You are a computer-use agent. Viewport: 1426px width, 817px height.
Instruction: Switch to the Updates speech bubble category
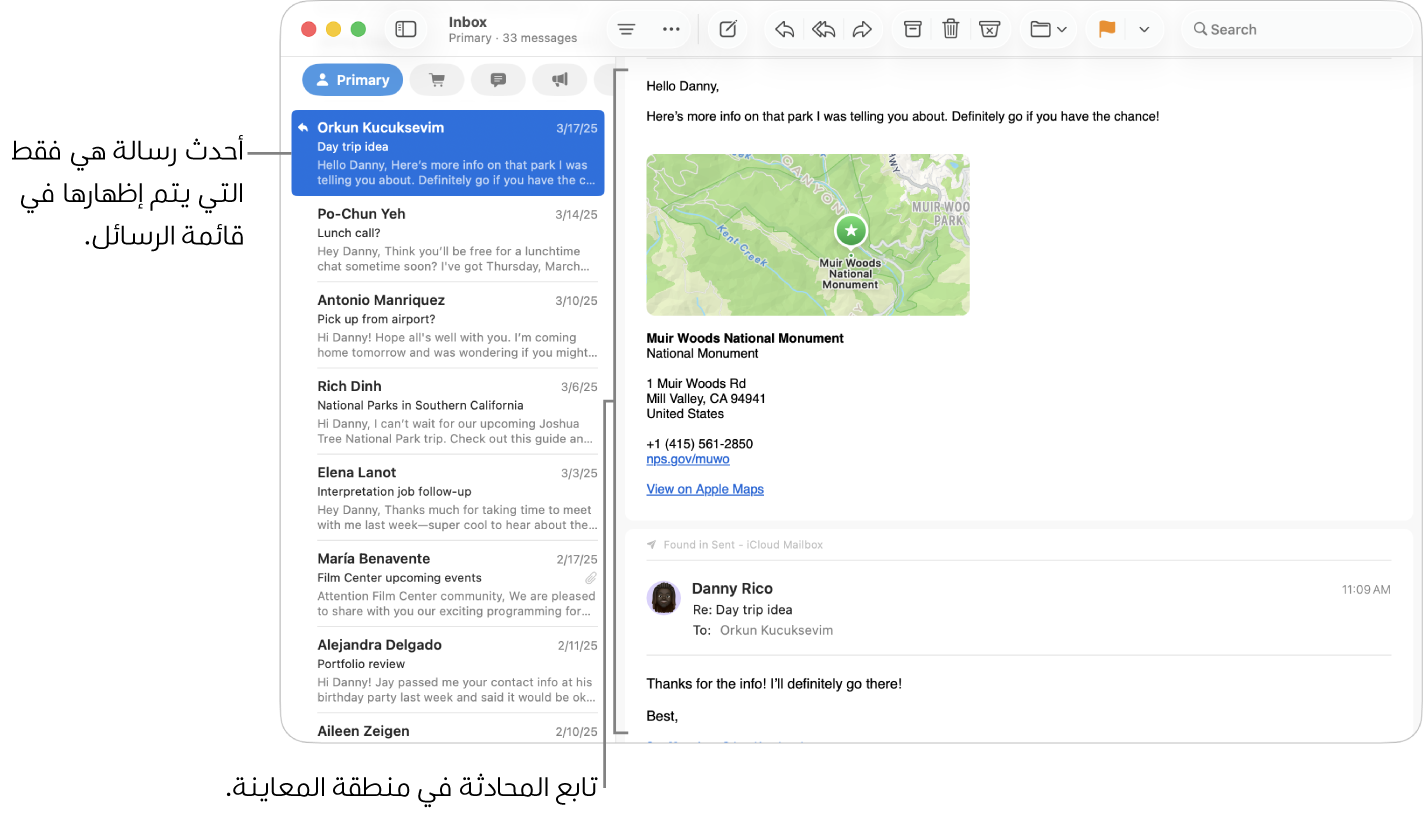498,80
